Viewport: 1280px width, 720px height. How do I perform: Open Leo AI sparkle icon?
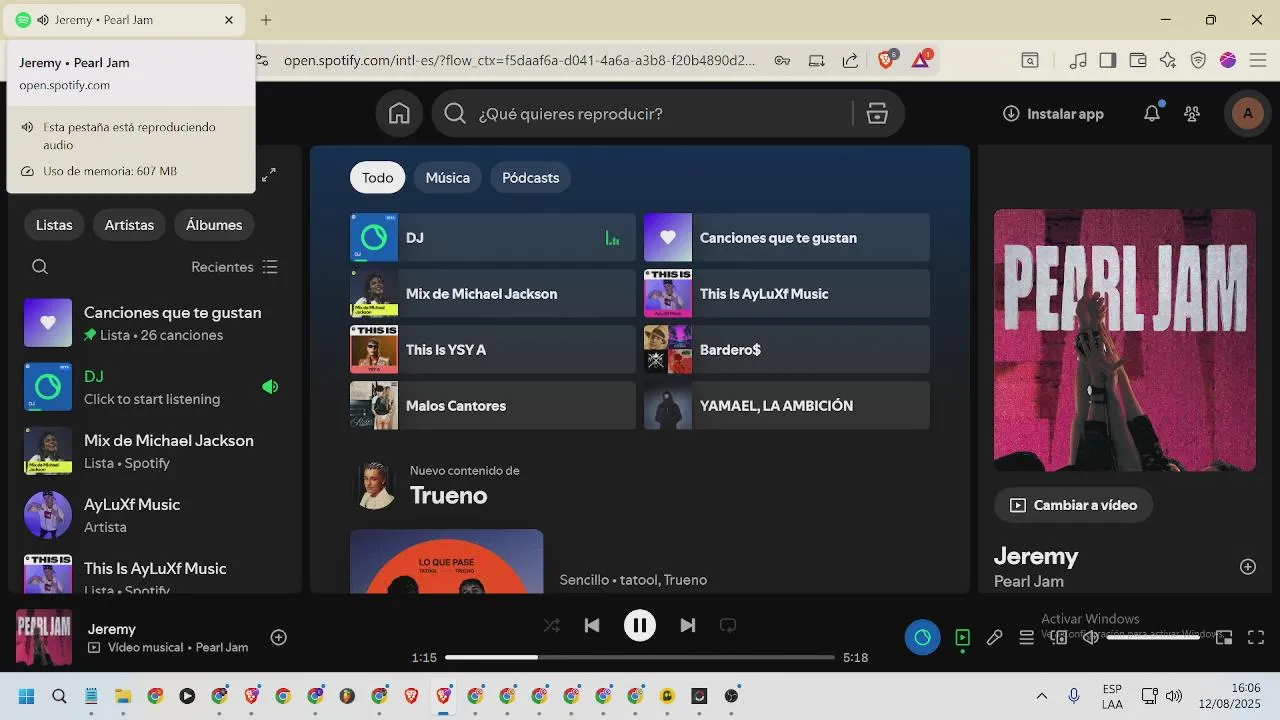click(1168, 60)
